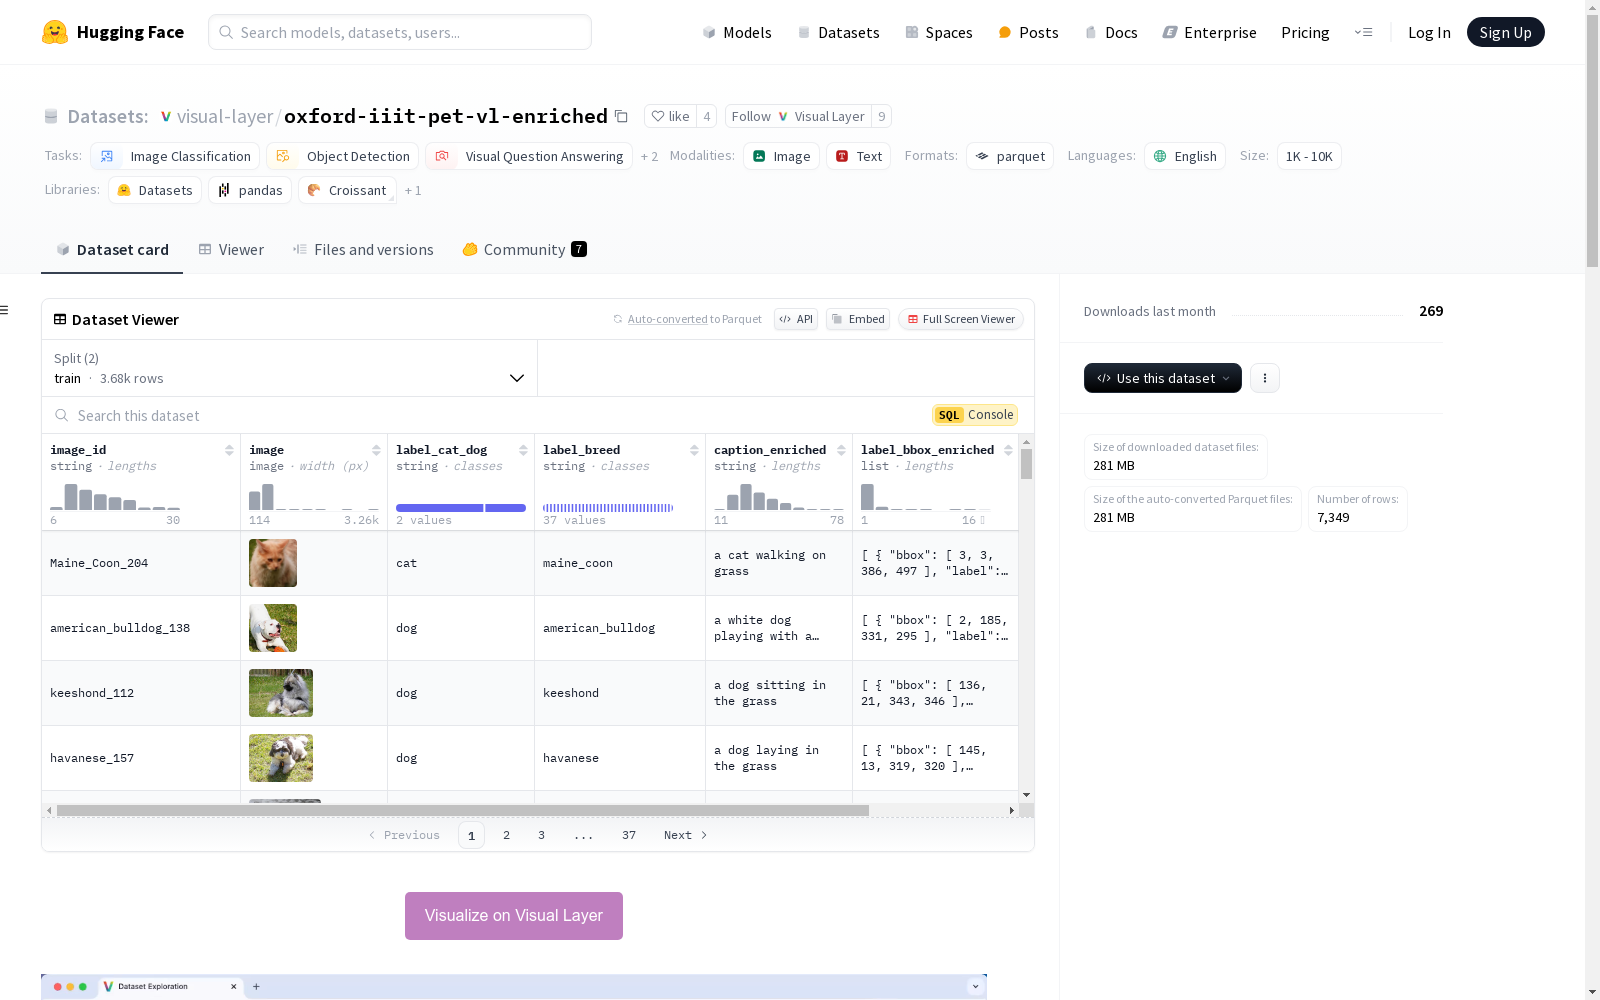Click the Log In link
This screenshot has height=1000, width=1600.
click(1429, 32)
